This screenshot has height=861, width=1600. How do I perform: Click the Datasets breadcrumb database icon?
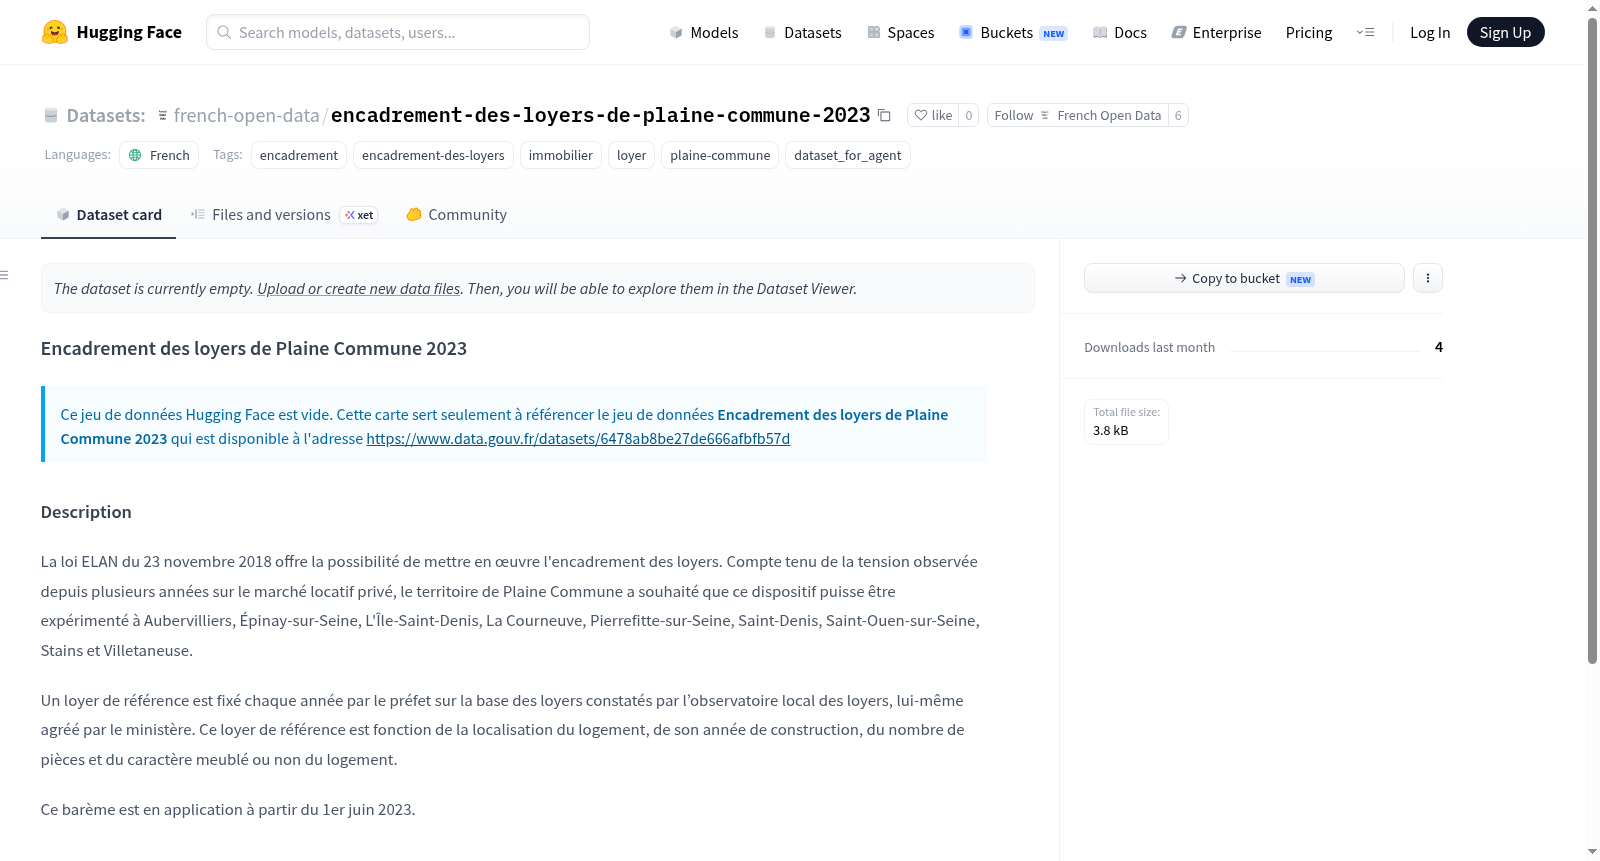(51, 116)
